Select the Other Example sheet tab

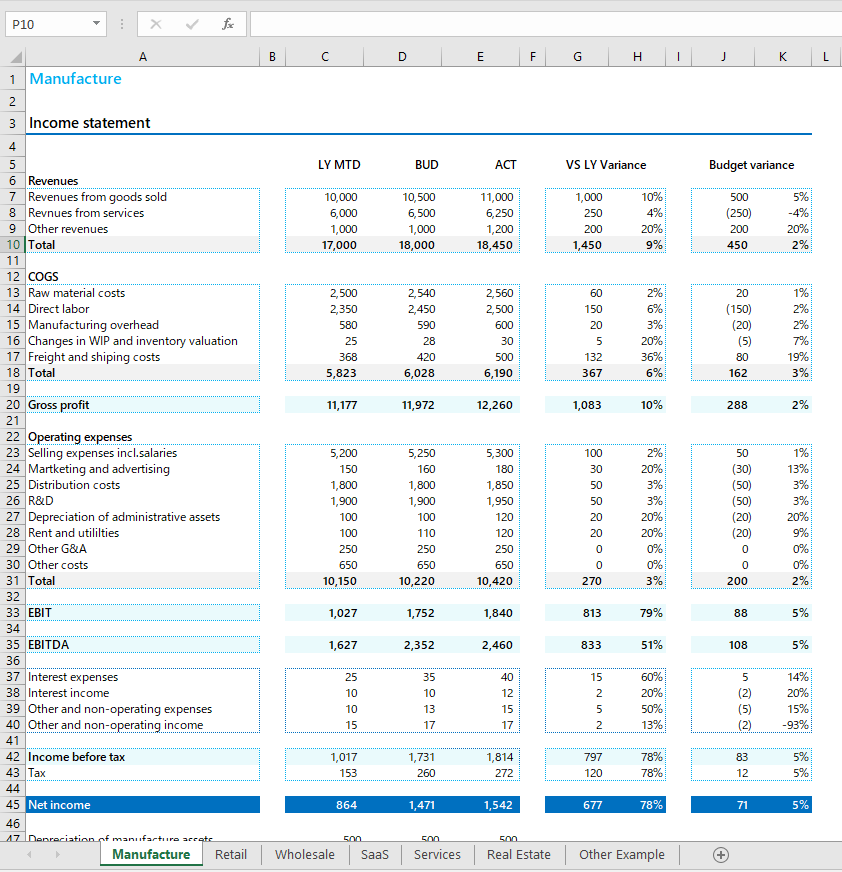coord(621,854)
